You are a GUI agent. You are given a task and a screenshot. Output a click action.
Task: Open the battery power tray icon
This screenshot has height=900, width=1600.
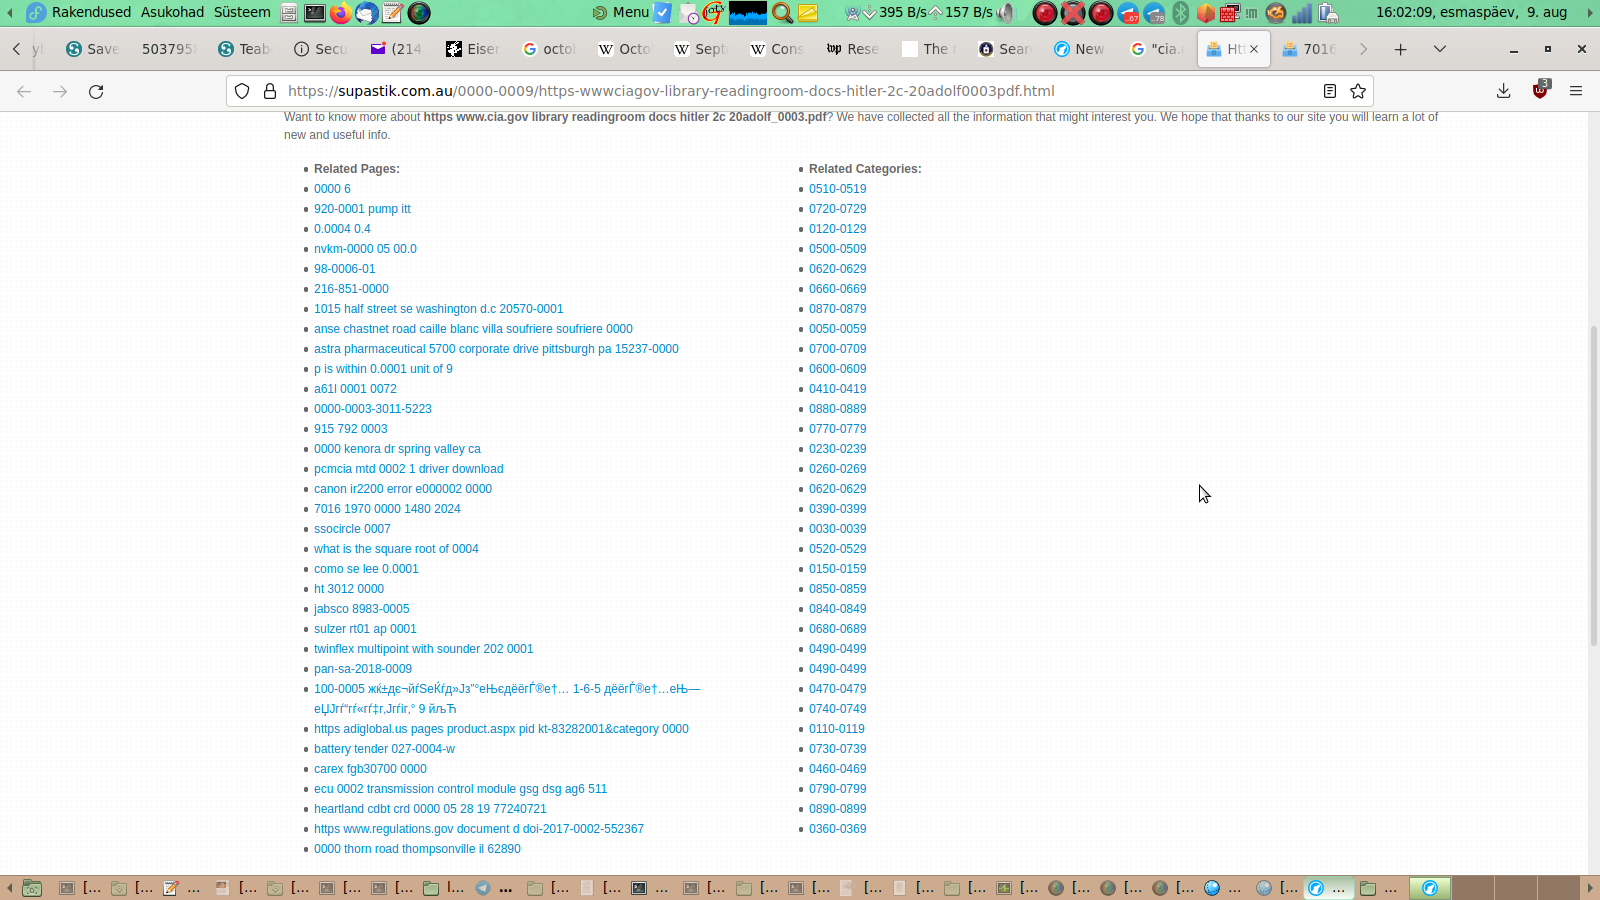(x=1328, y=13)
